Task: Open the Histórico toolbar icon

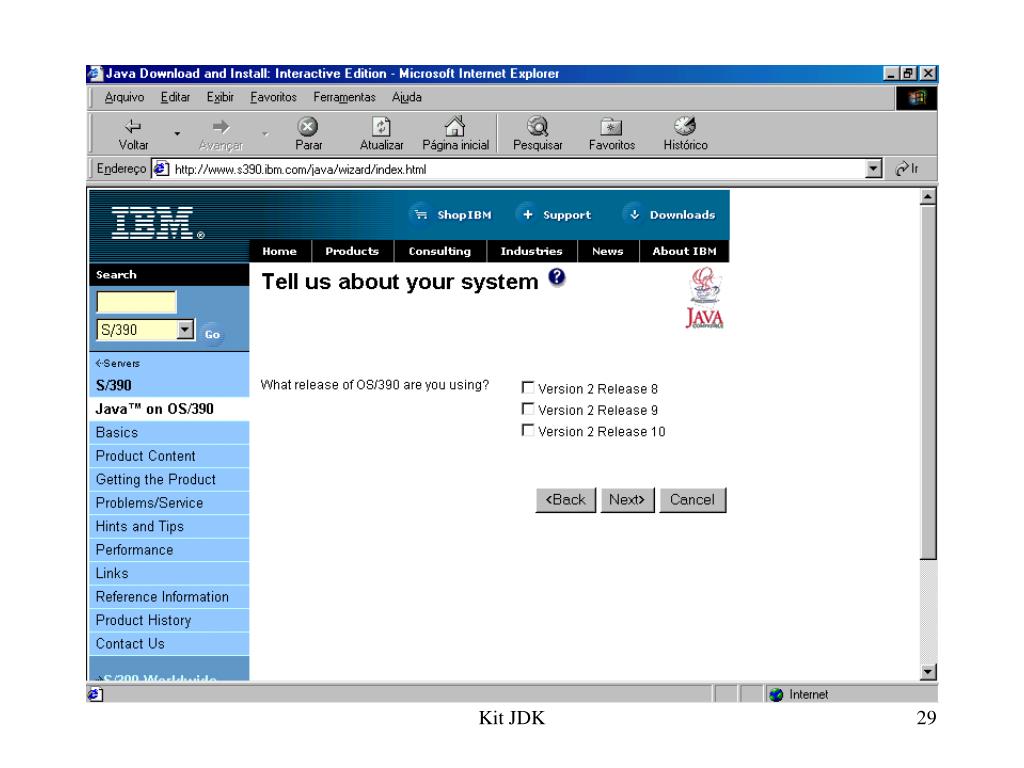Action: click(x=685, y=125)
